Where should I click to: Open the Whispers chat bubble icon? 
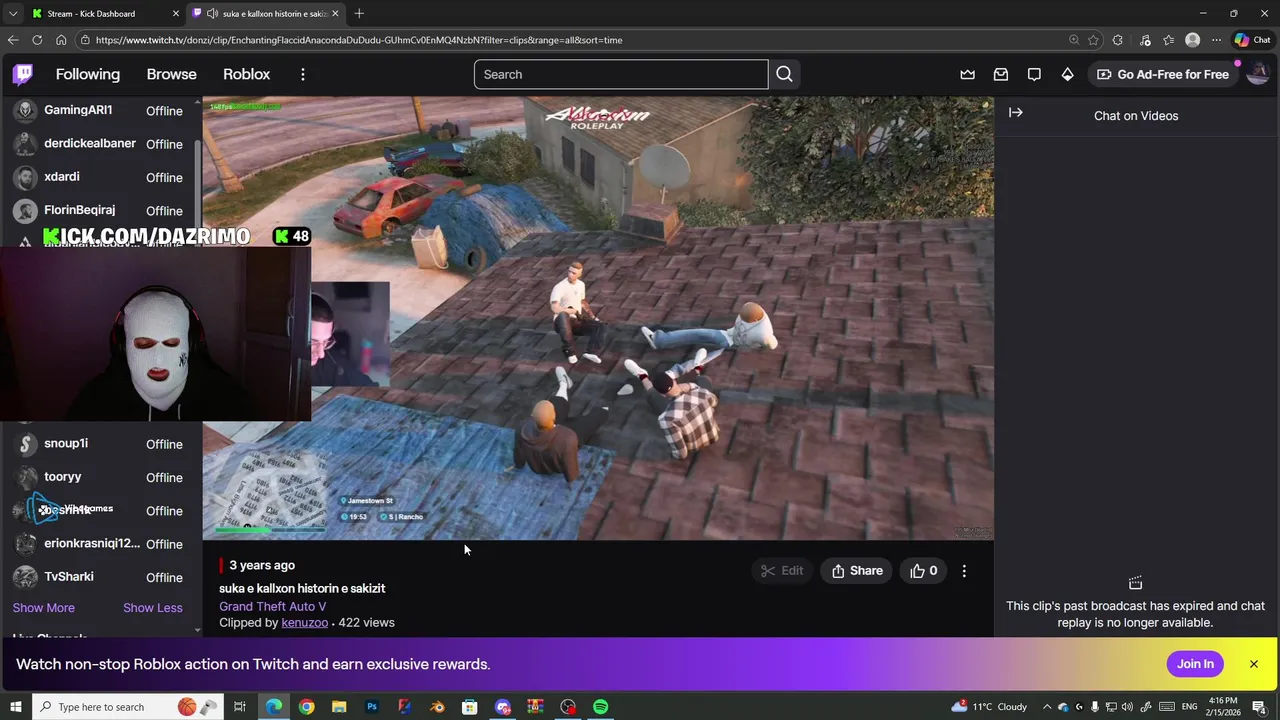(x=1034, y=74)
